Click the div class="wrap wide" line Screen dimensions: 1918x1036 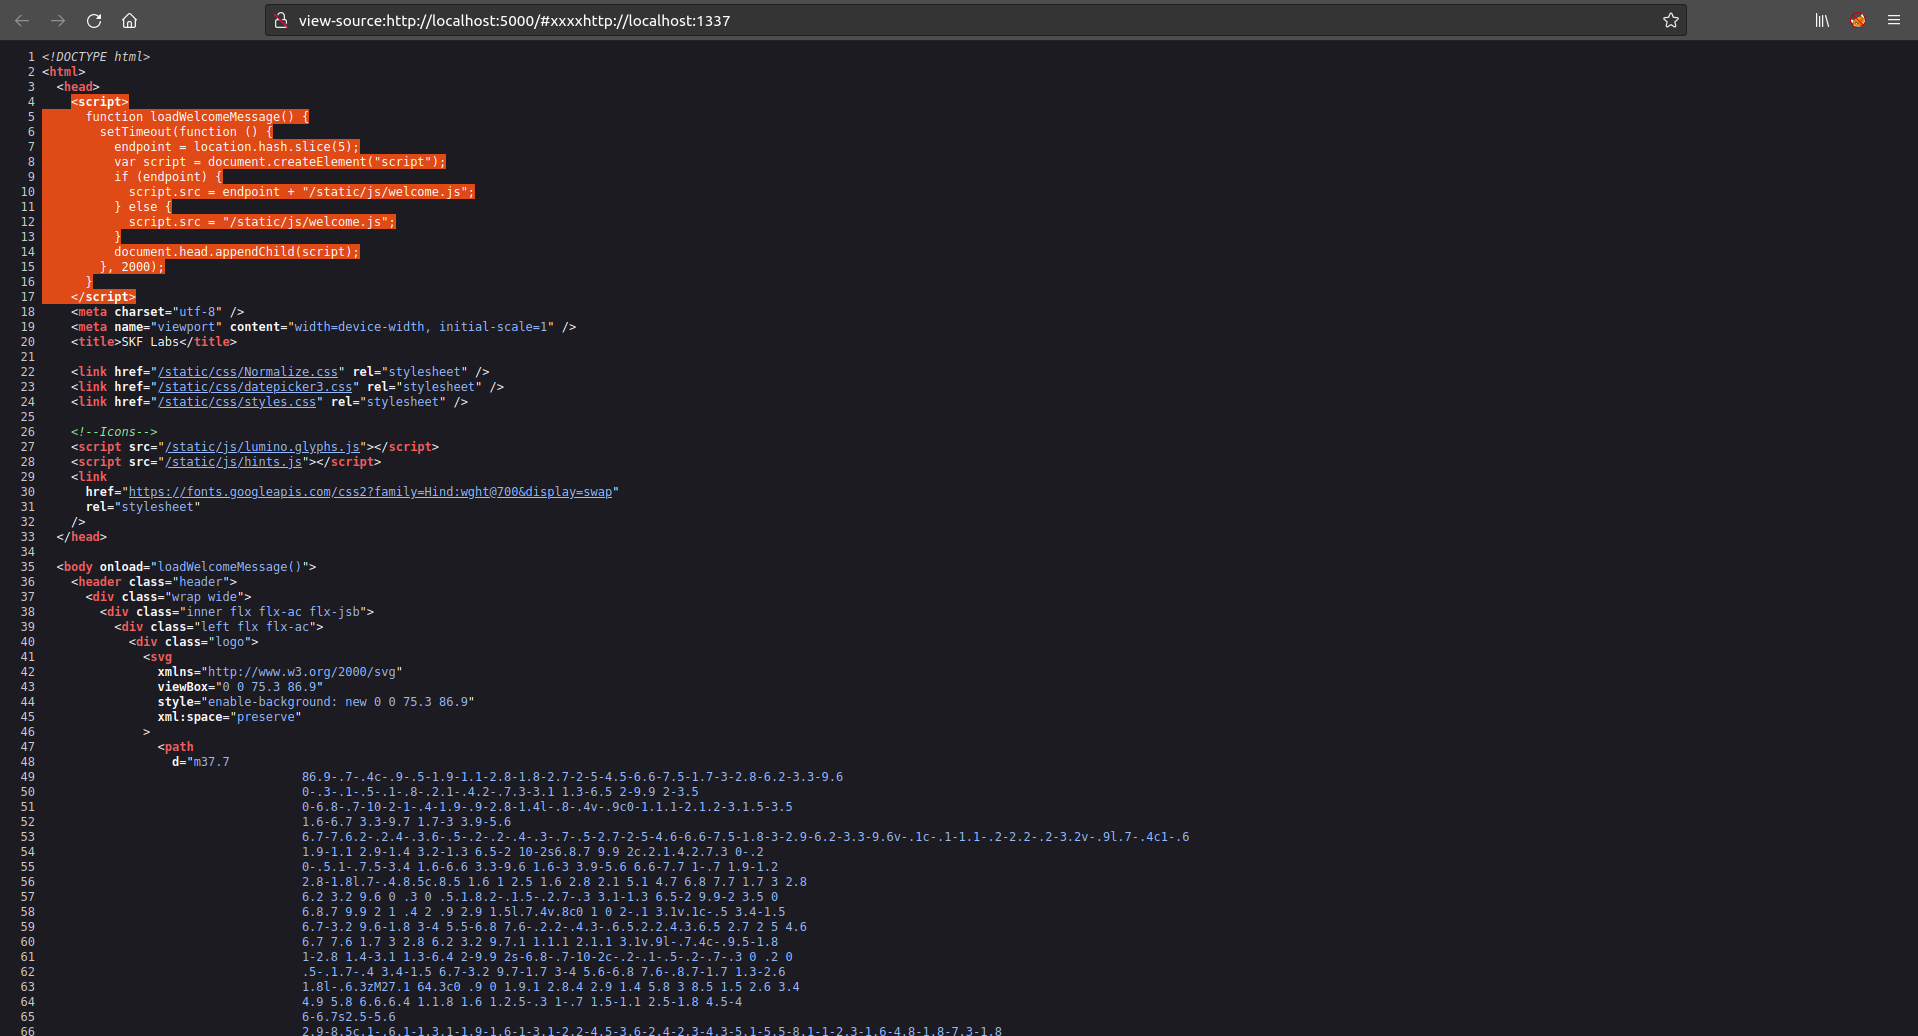[168, 597]
